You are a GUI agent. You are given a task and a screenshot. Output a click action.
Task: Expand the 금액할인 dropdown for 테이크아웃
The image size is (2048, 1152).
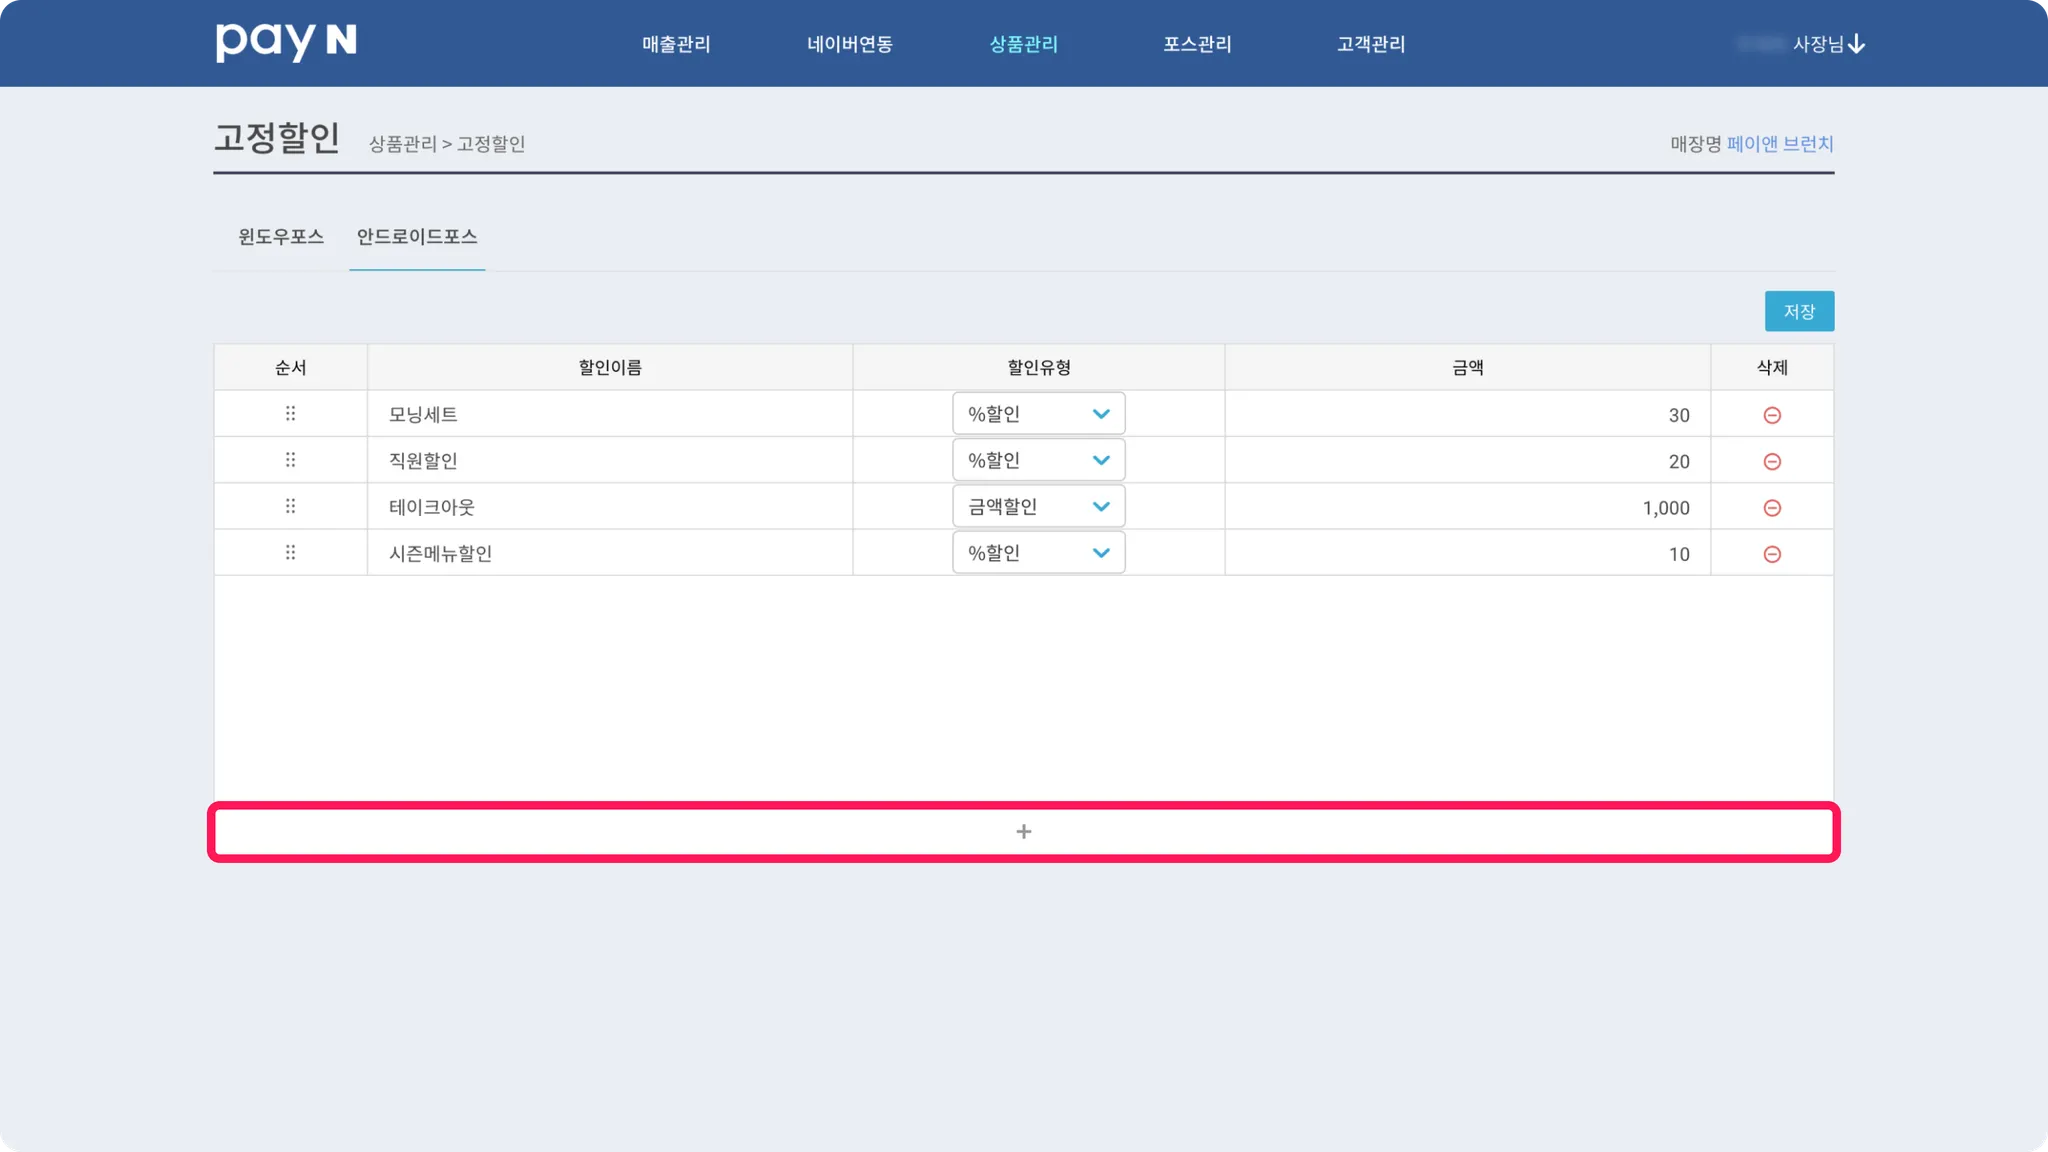point(1038,507)
